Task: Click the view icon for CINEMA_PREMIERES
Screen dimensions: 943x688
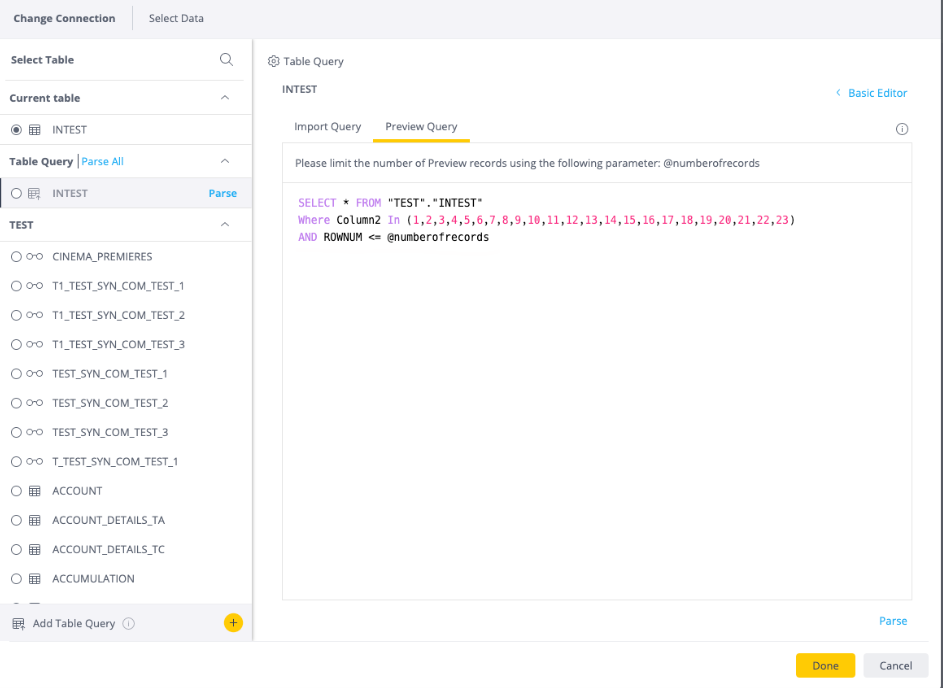Action: point(34,257)
